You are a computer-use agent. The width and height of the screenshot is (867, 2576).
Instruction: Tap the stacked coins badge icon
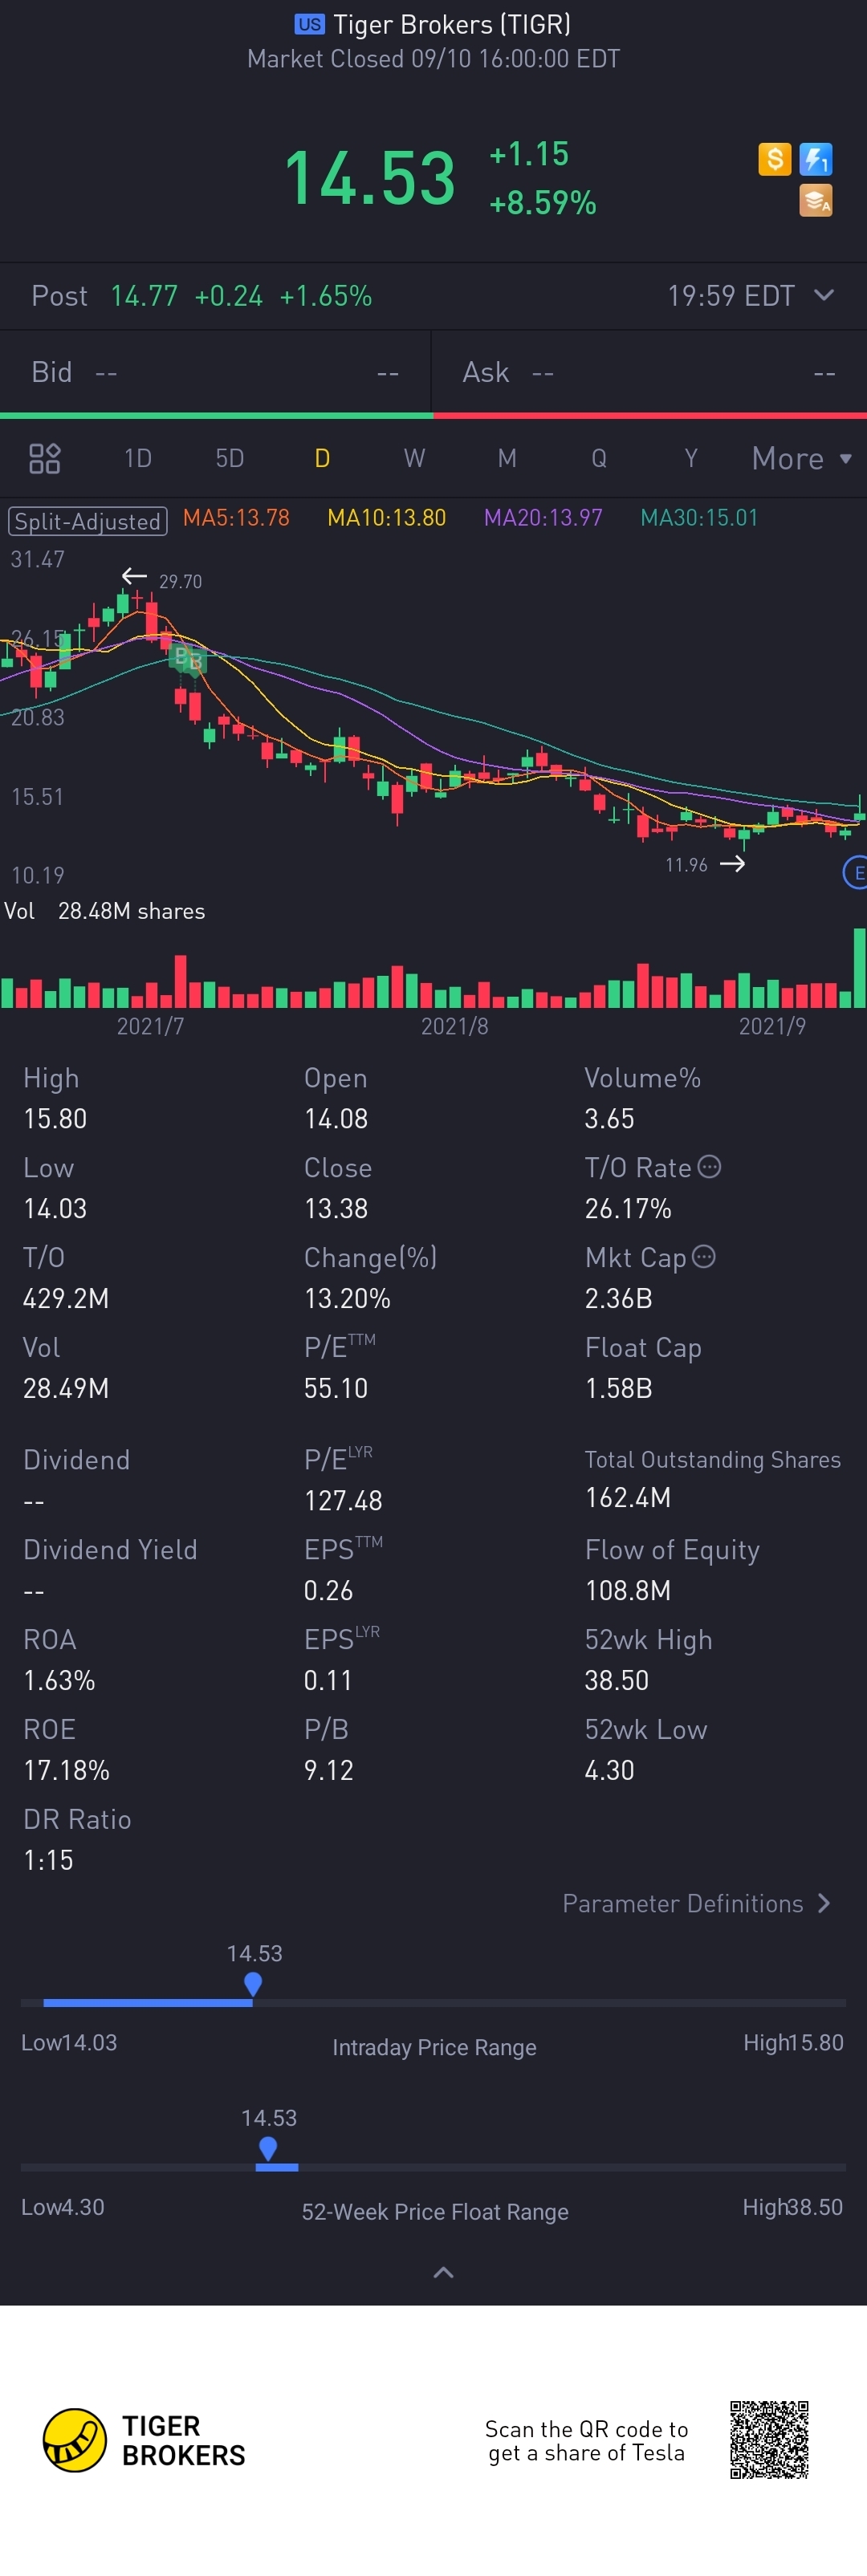[816, 201]
